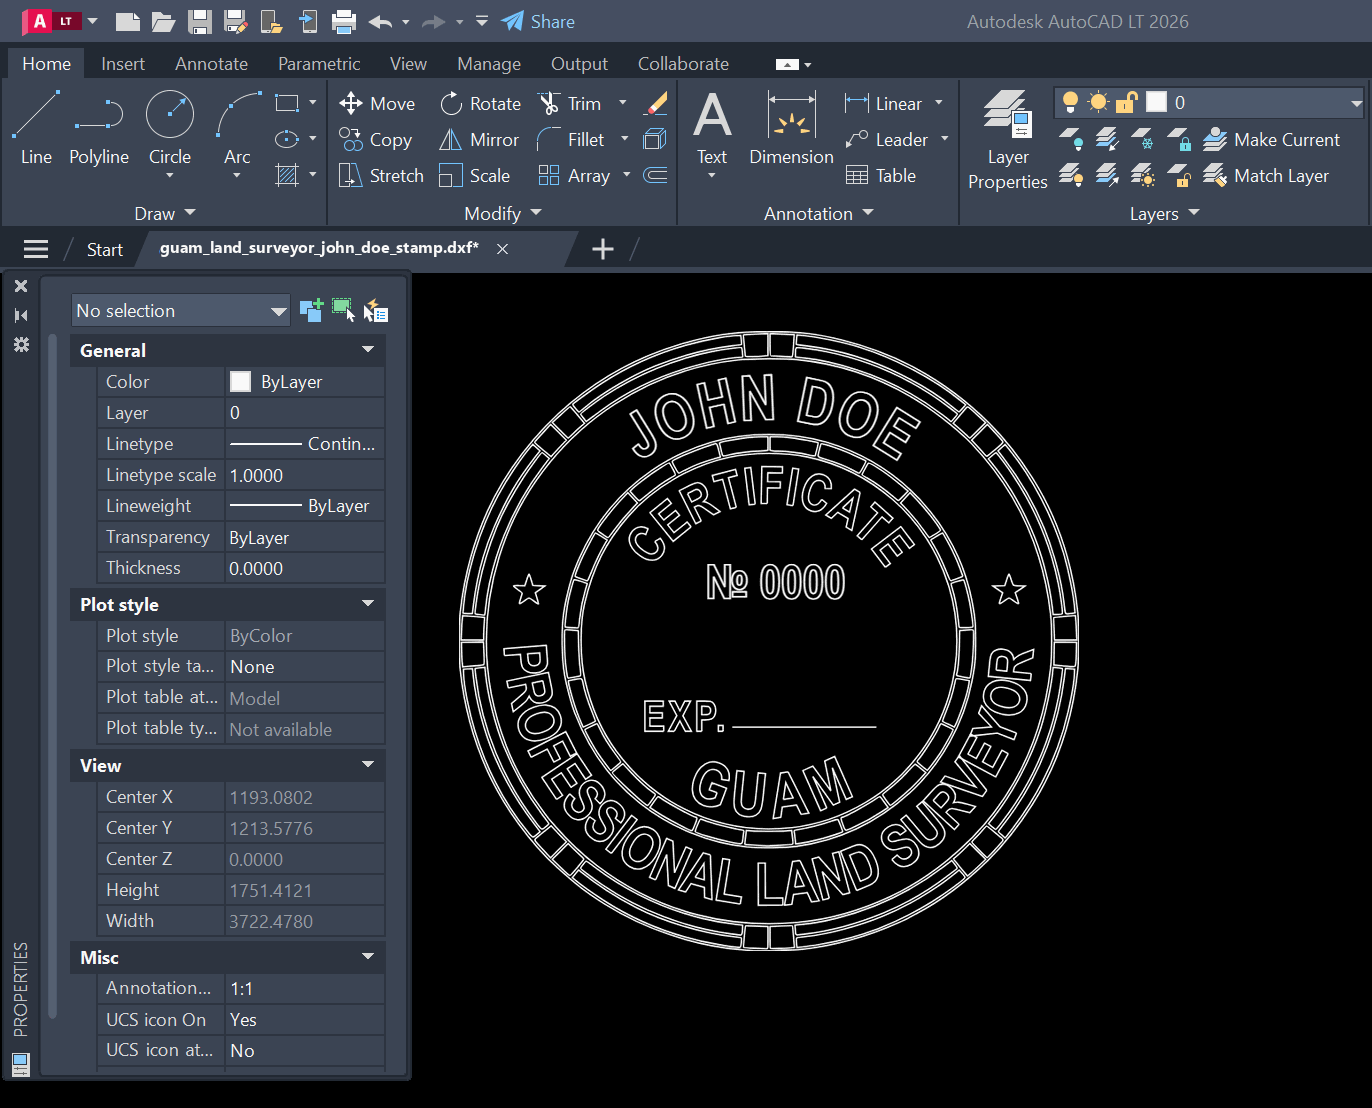1372x1108 pixels.
Task: Click the Undo arrow icon
Action: pyautogui.click(x=380, y=21)
